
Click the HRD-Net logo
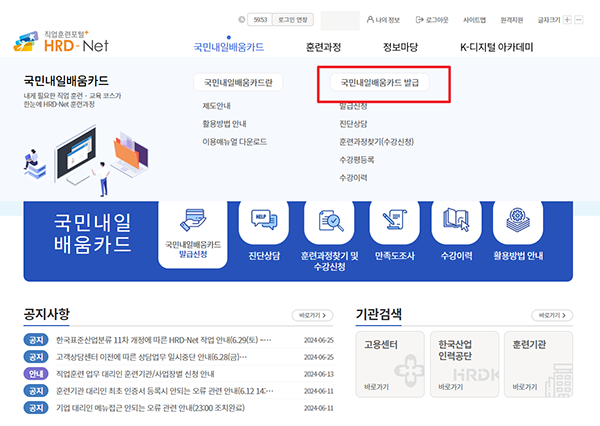[61, 42]
